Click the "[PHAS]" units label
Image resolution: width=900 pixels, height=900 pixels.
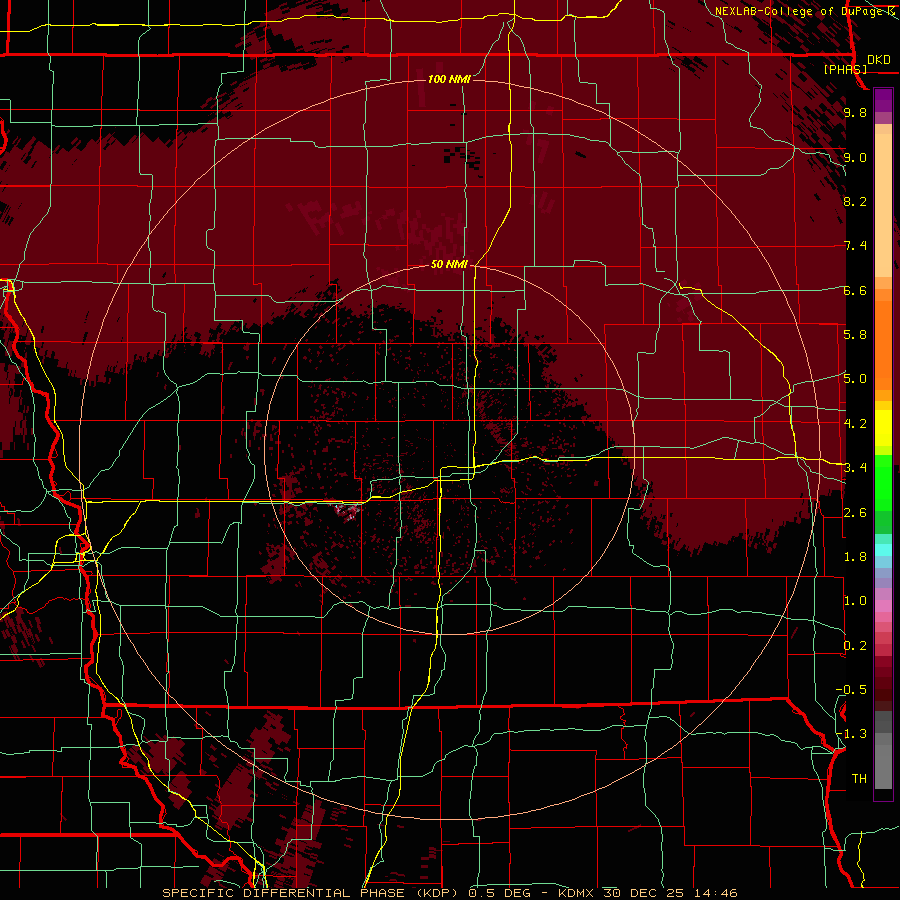[x=845, y=69]
